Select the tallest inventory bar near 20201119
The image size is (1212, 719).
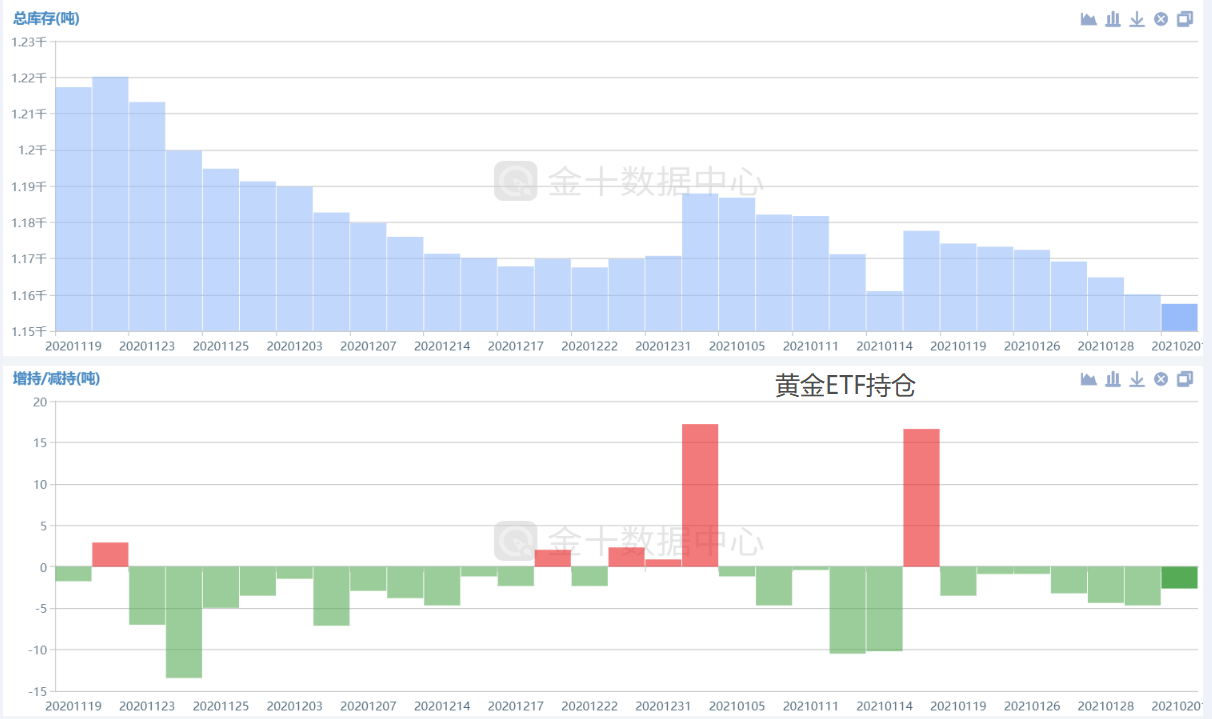110,204
